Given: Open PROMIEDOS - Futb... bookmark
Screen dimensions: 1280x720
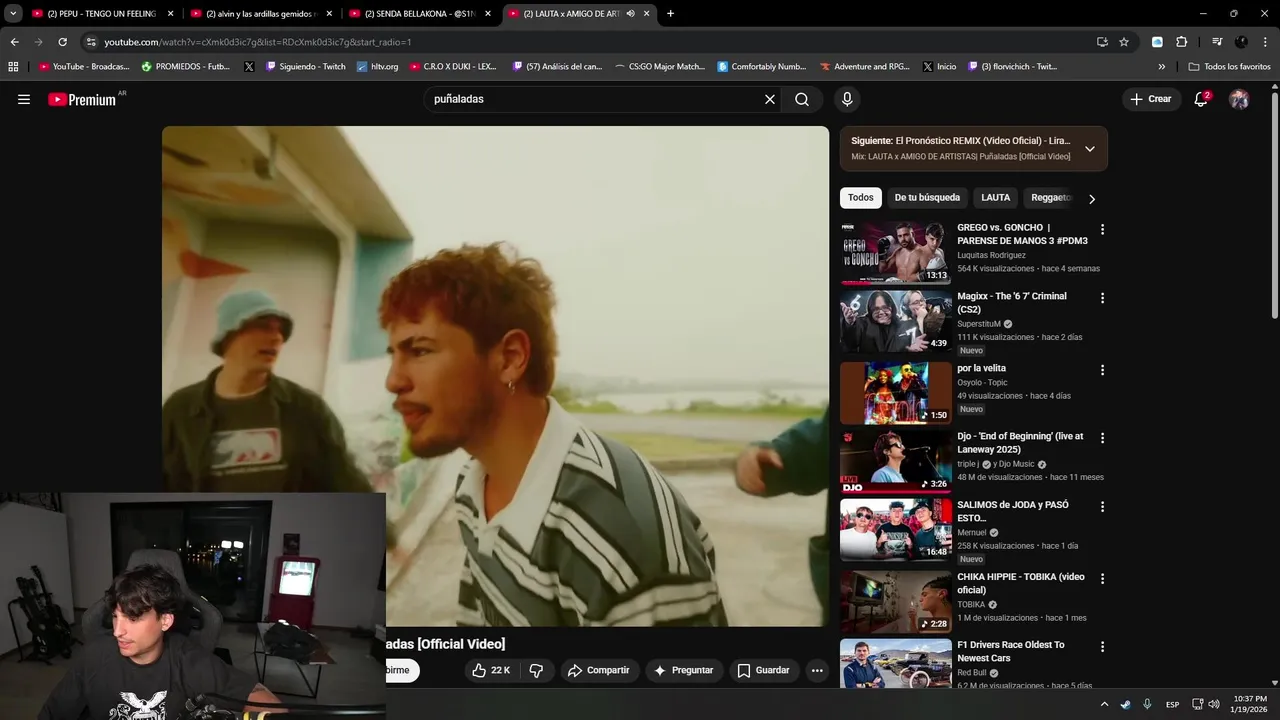Looking at the screenshot, I should coord(185,67).
